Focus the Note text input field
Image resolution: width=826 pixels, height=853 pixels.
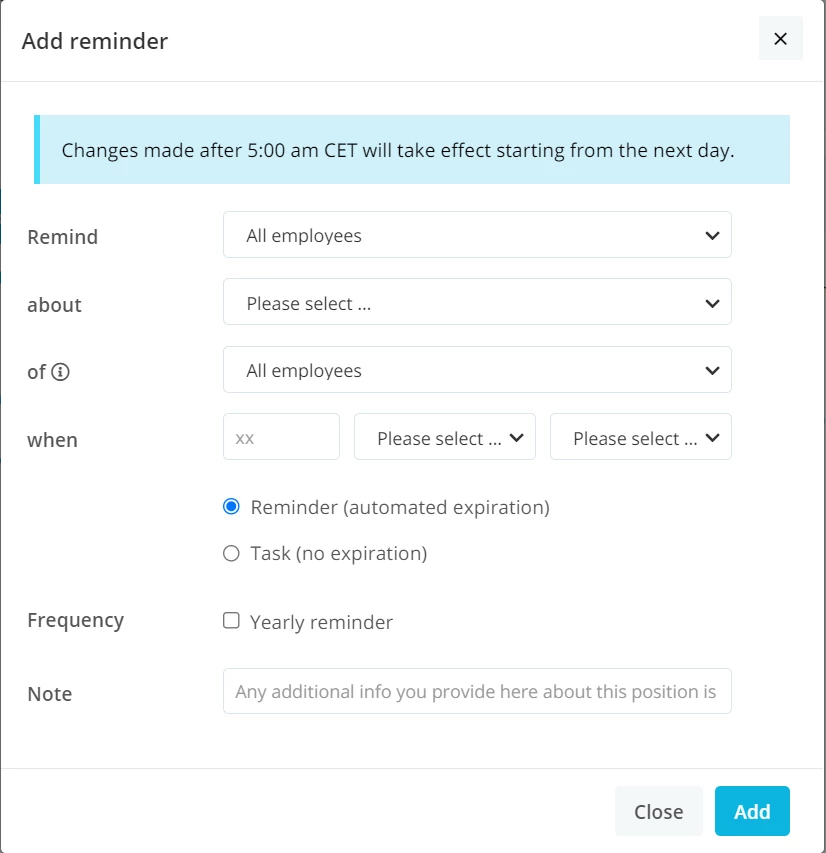point(477,691)
